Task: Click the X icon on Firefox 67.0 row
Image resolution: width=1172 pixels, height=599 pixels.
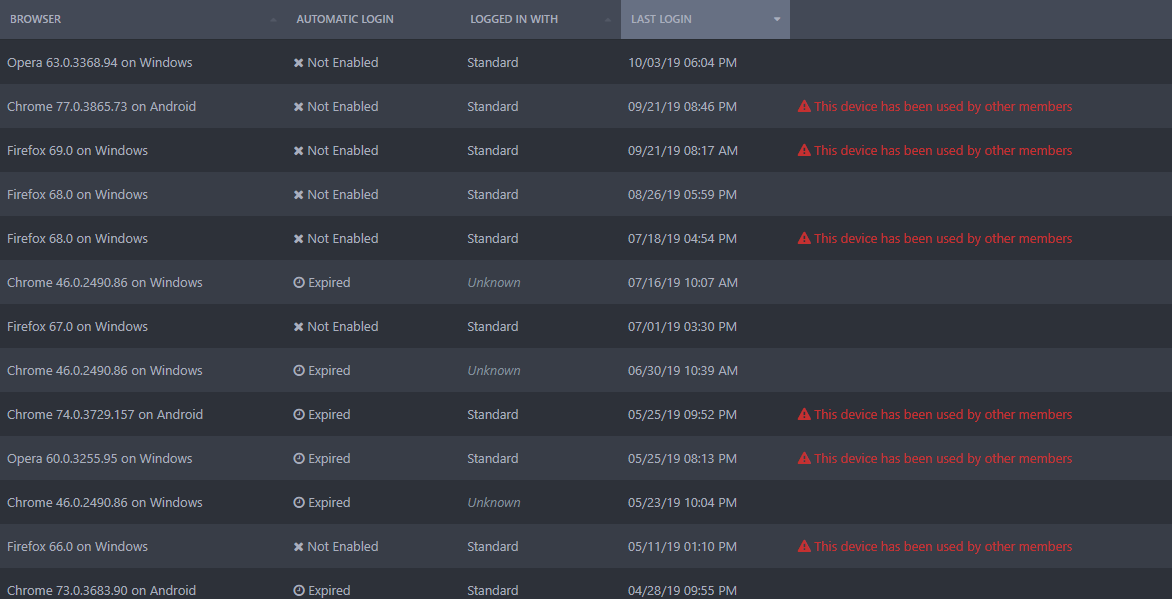Action: click(298, 327)
